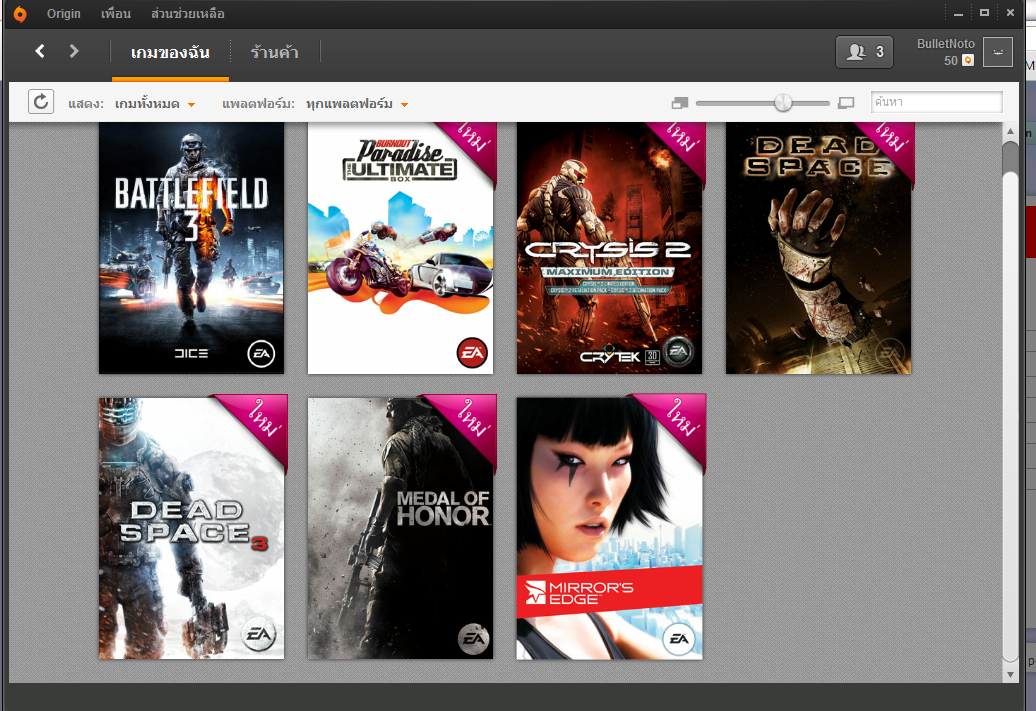Click the library scrollbar down arrow
This screenshot has width=1036, height=711.
point(1010,675)
